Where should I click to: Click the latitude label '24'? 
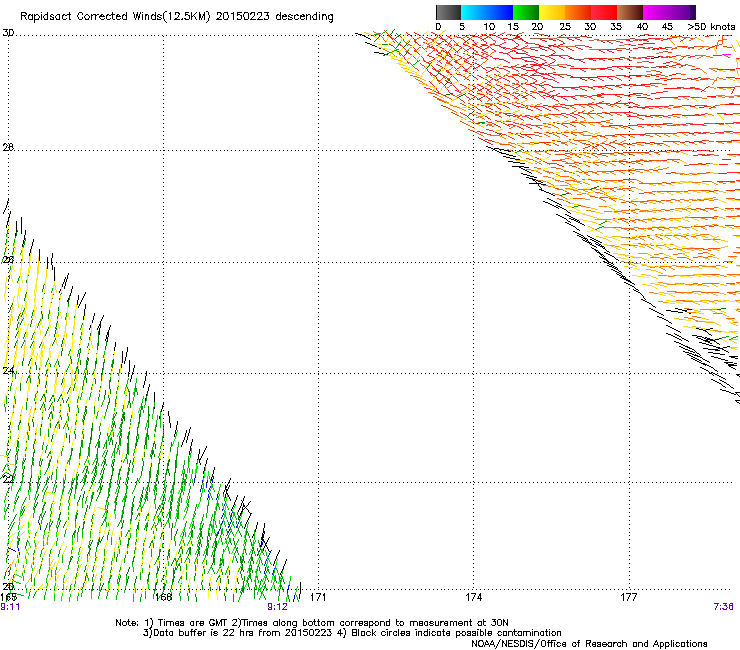pos(8,371)
